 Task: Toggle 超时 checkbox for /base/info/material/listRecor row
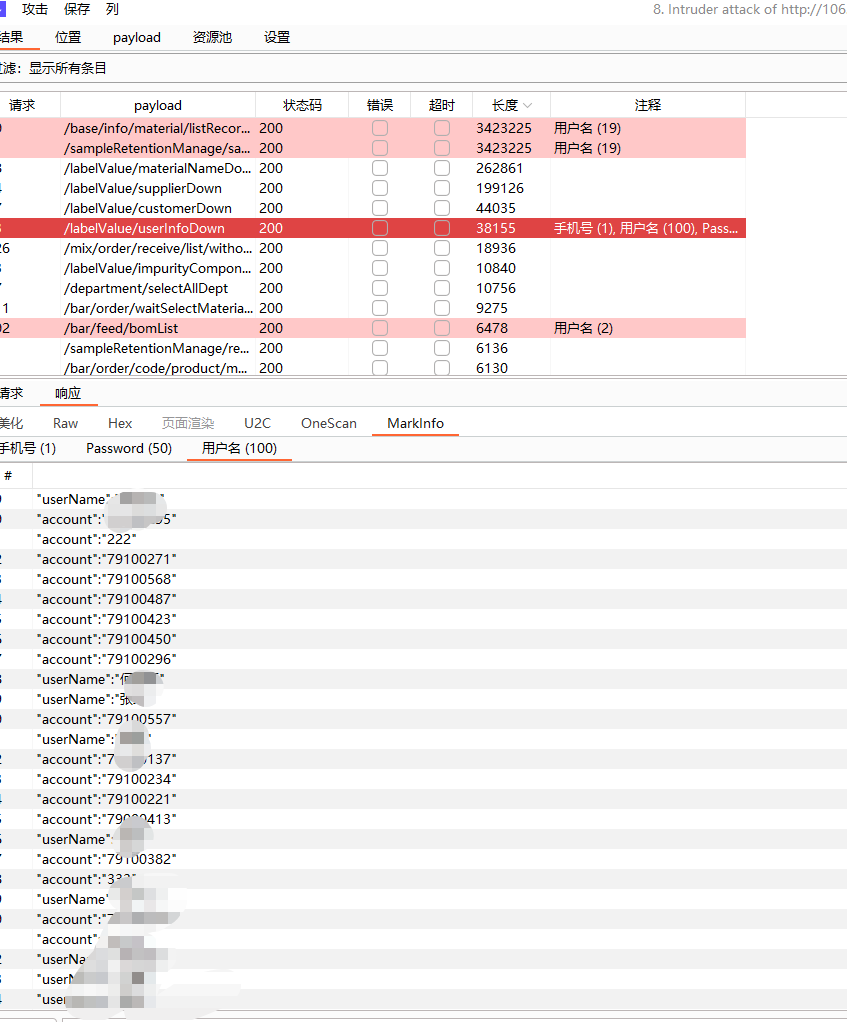pyautogui.click(x=442, y=128)
